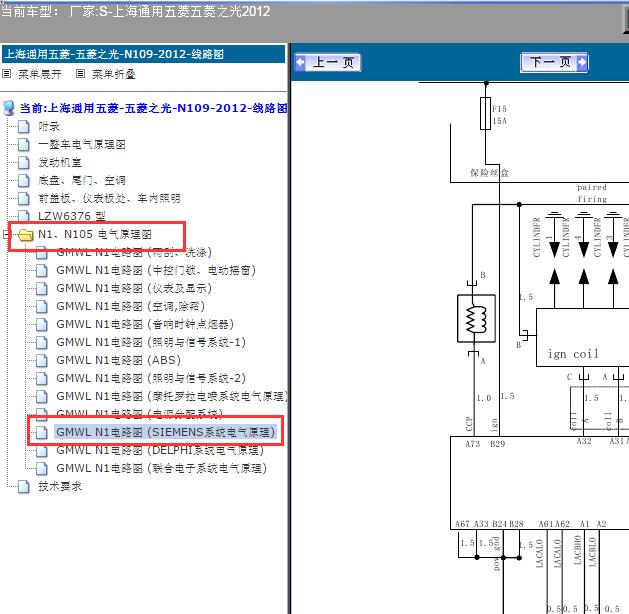The height and width of the screenshot is (614, 629).
Task: Open the 技术要求 entry
Action: click(x=60, y=486)
